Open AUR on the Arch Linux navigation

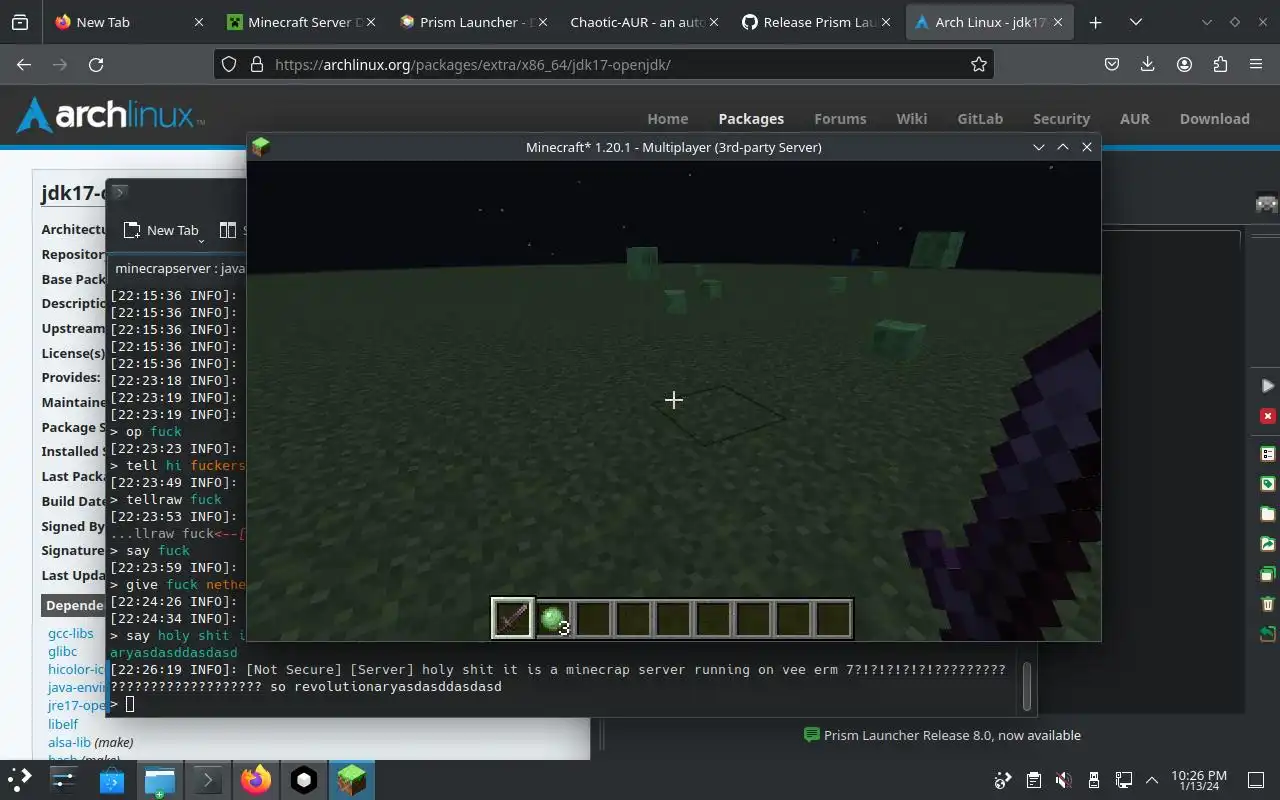(x=1134, y=118)
